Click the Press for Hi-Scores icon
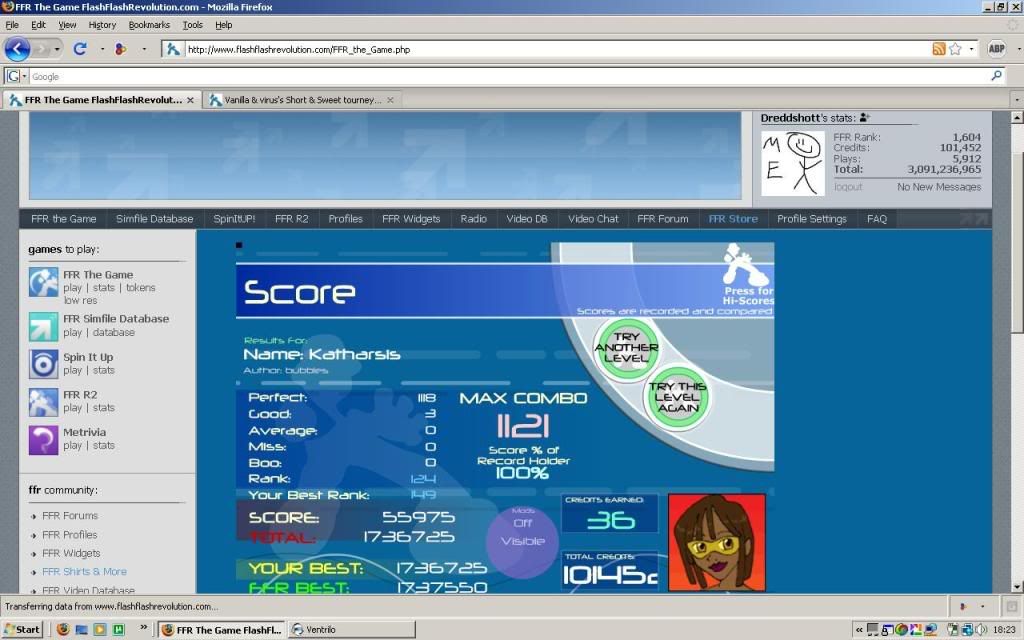1024x640 pixels. coord(746,270)
